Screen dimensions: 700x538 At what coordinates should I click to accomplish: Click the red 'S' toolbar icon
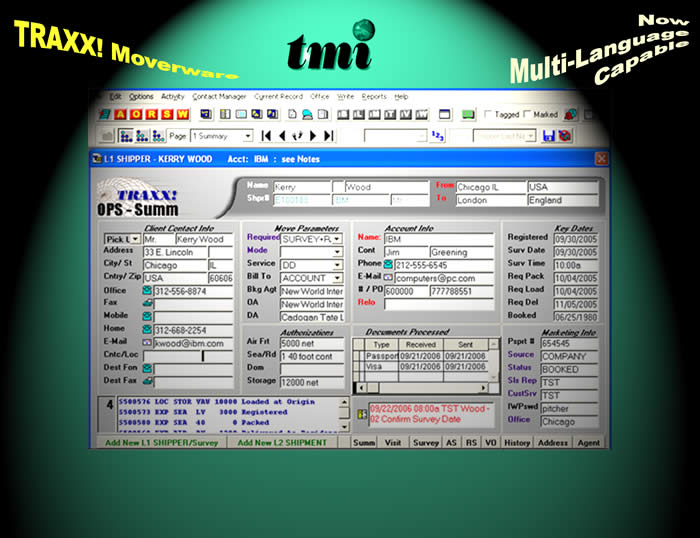tap(167, 114)
